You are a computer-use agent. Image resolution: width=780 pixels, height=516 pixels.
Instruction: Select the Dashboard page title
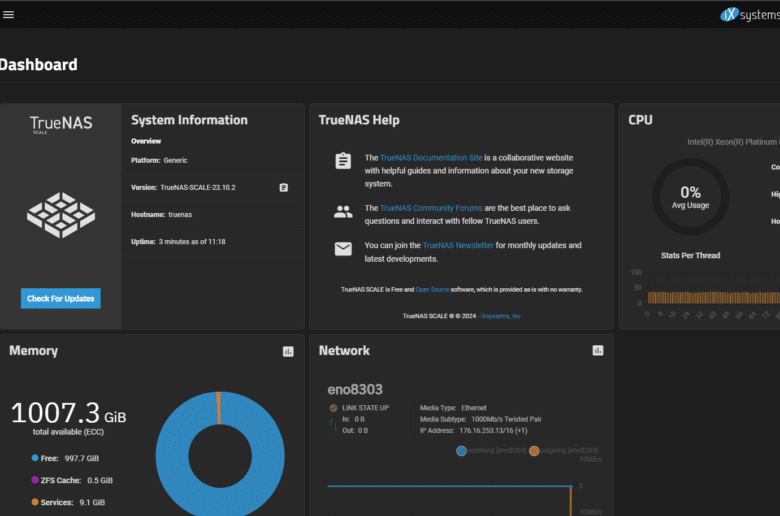click(x=38, y=65)
